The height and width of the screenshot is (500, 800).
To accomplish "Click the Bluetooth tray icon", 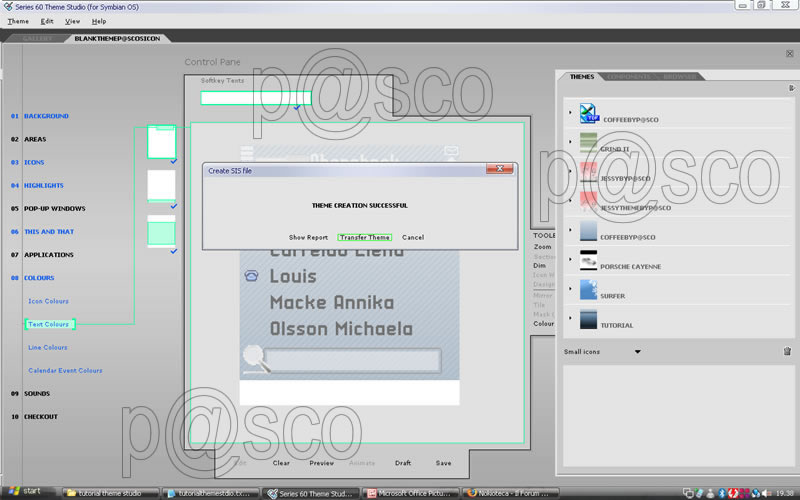I will (721, 493).
